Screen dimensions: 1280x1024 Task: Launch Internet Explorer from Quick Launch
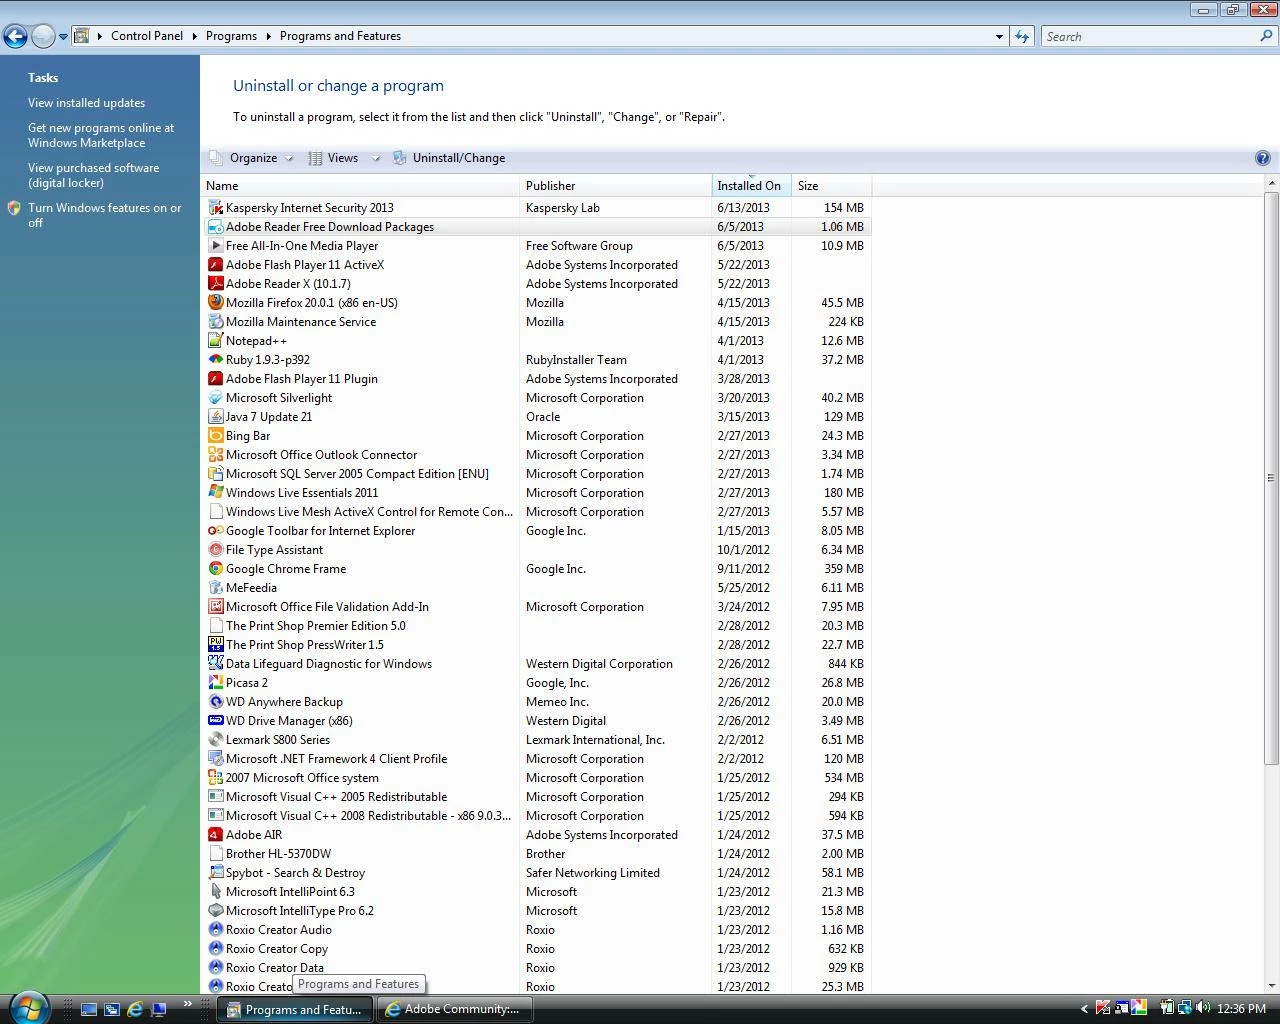[x=135, y=1009]
